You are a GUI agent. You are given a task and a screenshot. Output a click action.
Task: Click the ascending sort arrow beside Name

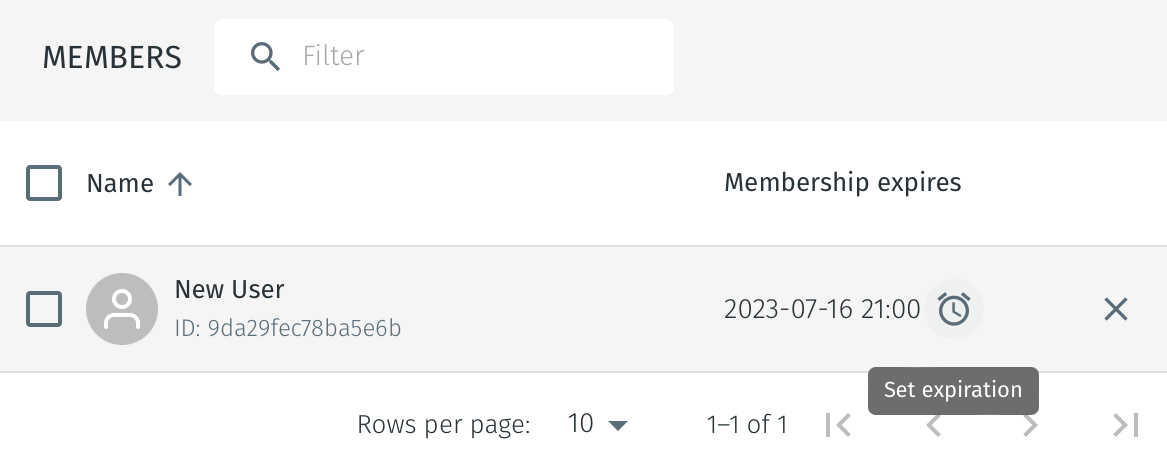[180, 184]
